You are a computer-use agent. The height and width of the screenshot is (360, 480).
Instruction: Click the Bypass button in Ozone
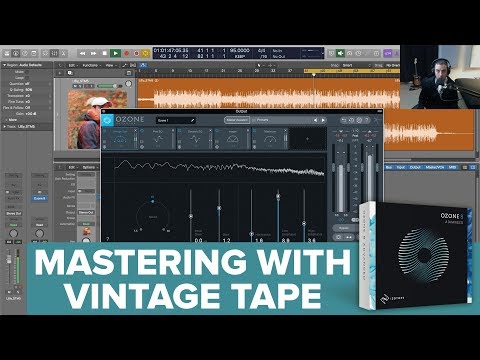344,228
